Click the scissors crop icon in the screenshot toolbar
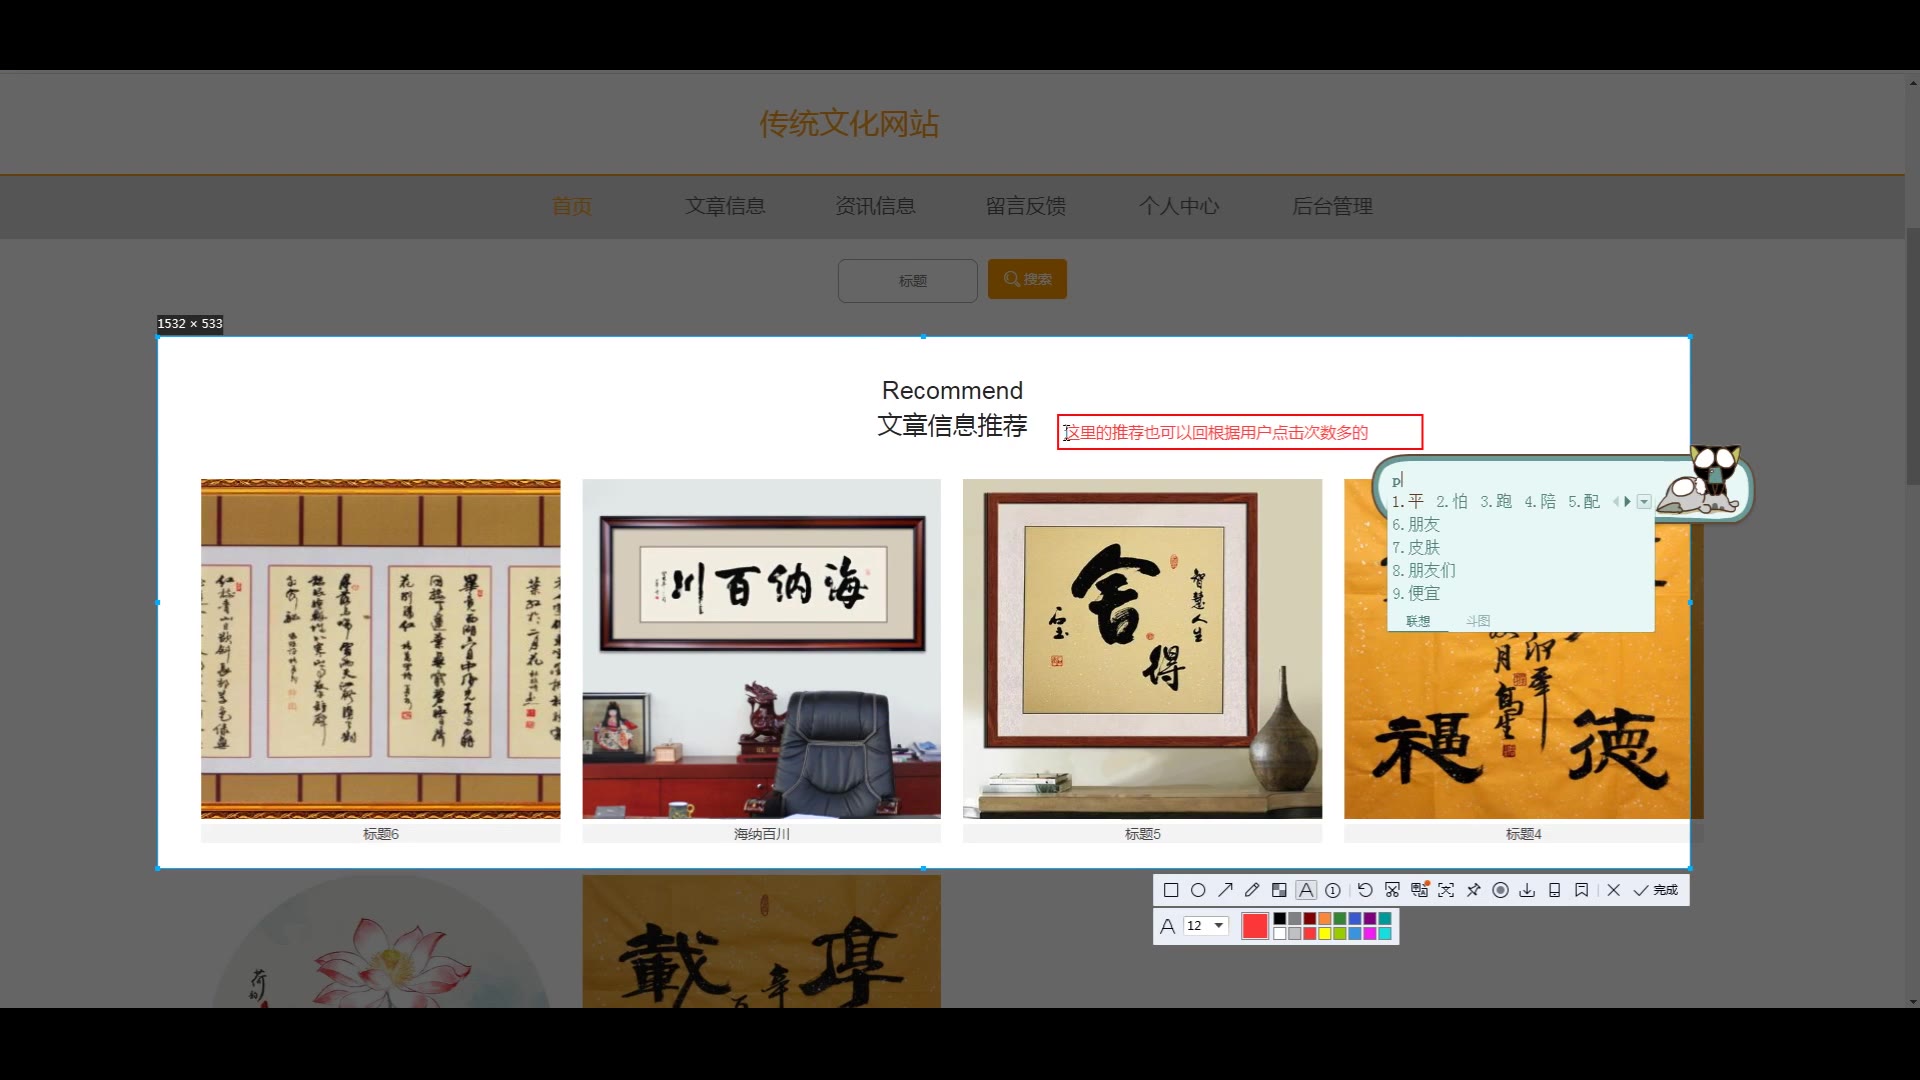This screenshot has height=1080, width=1920. click(x=1392, y=890)
